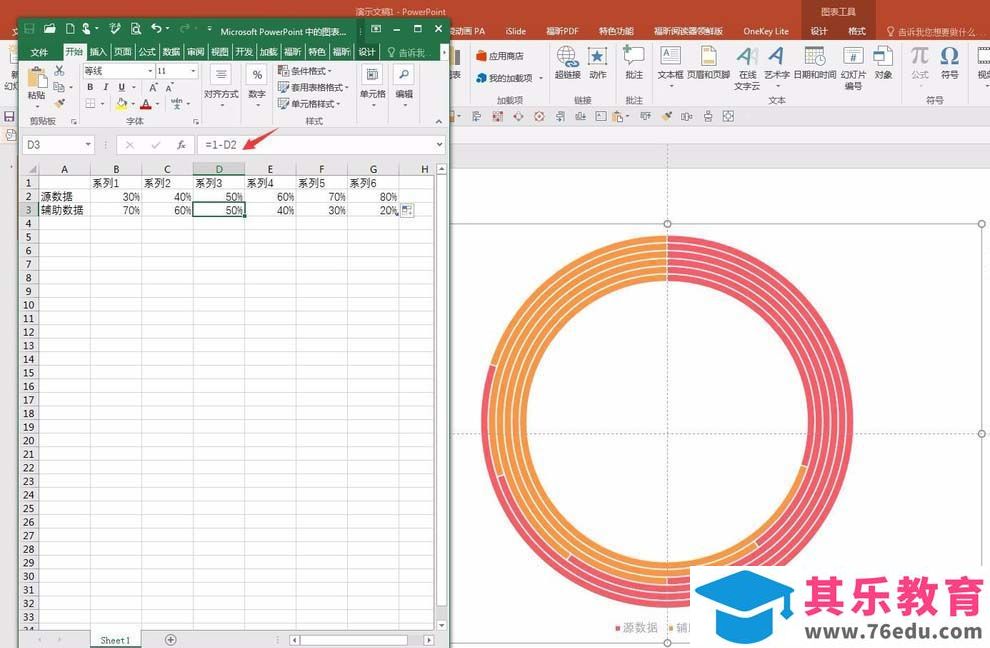Insert a comment (批注) in PowerPoint
This screenshot has width=990, height=648.
coord(634,63)
